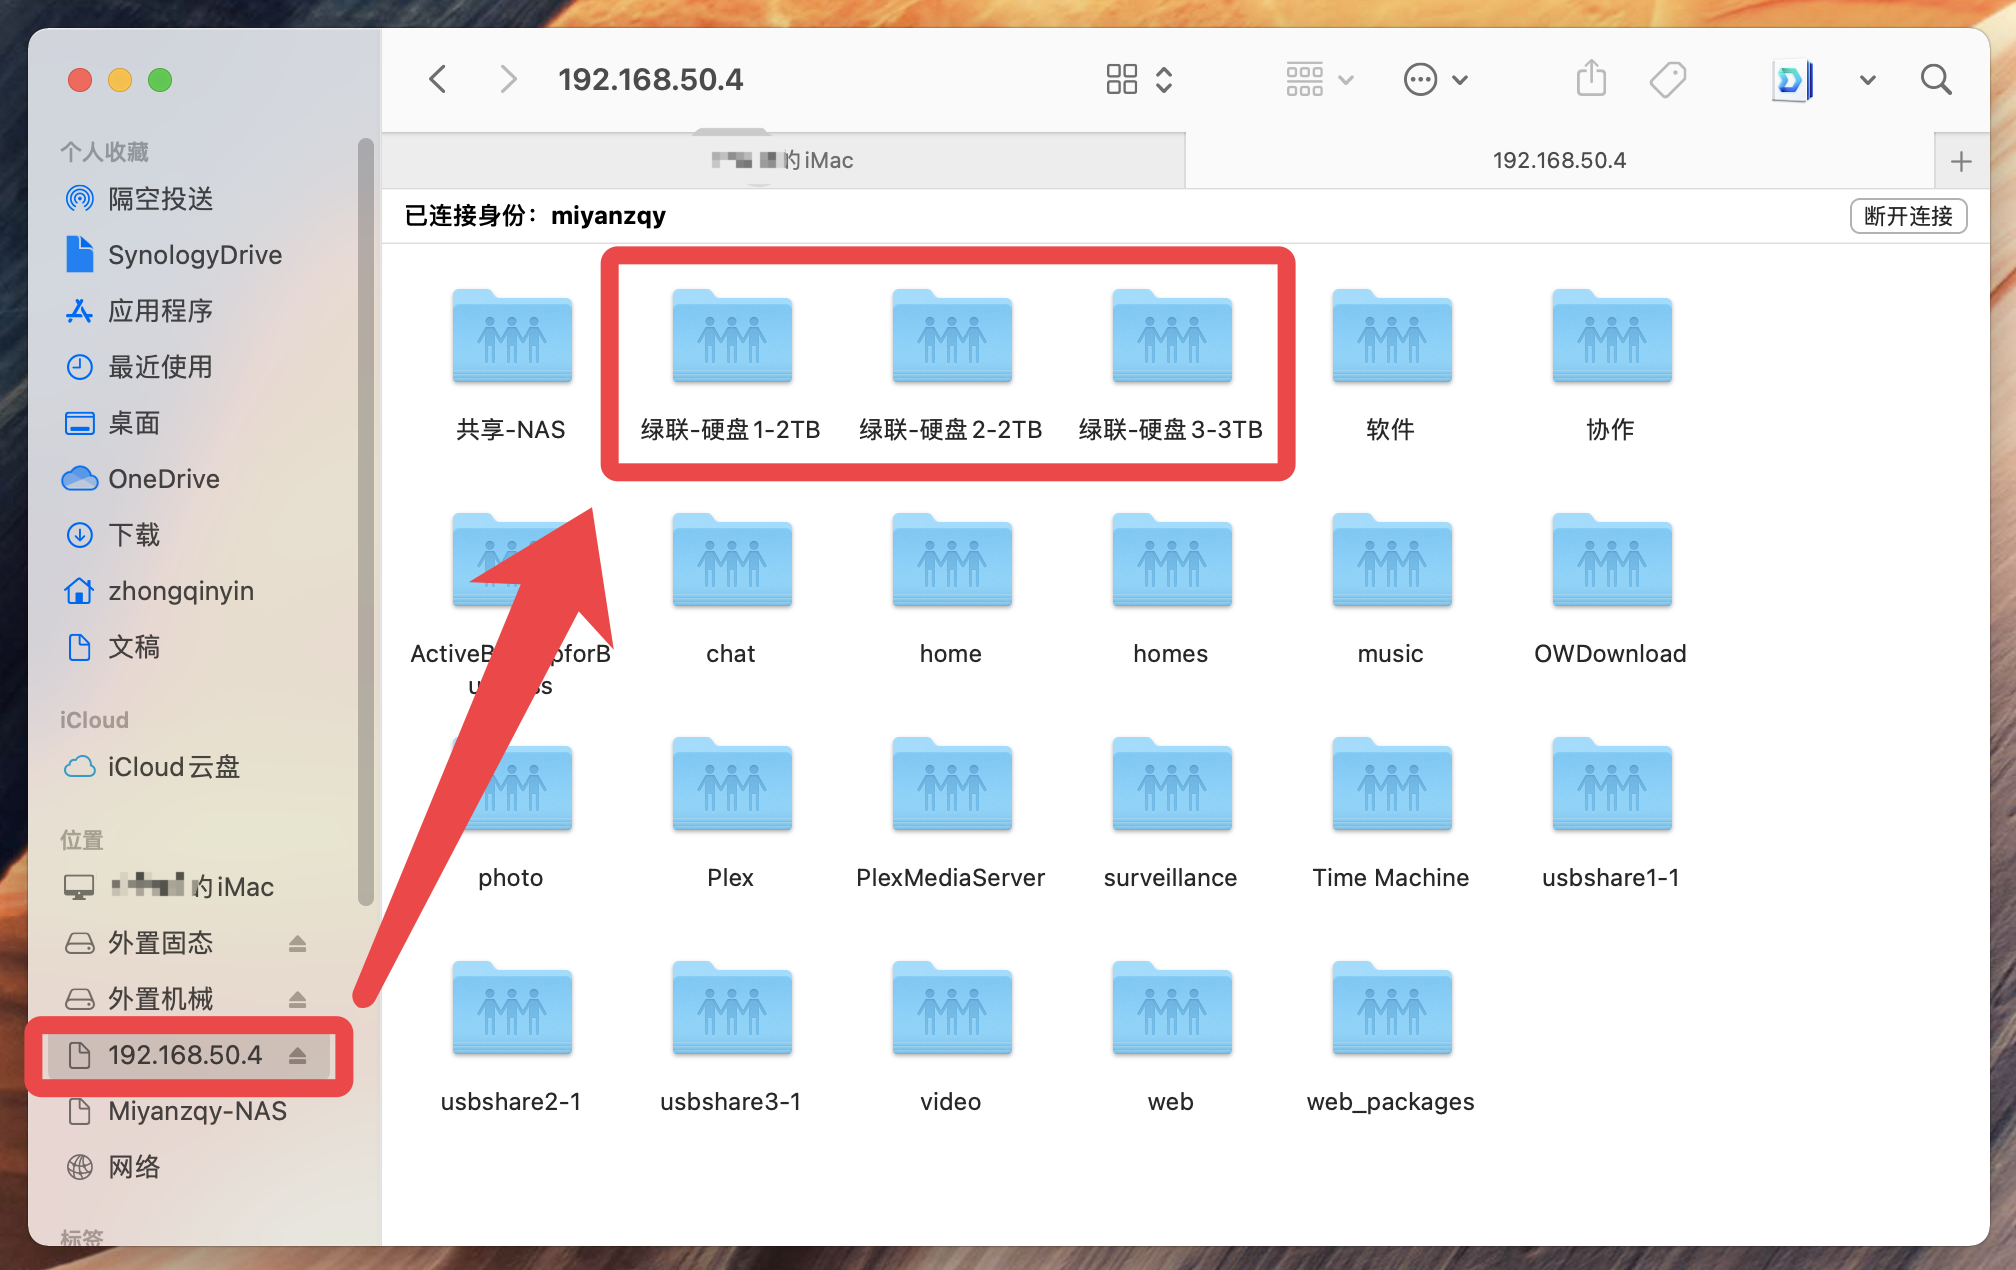Viewport: 2016px width, 1270px height.
Task: Go back with the left chevron
Action: pyautogui.click(x=438, y=79)
